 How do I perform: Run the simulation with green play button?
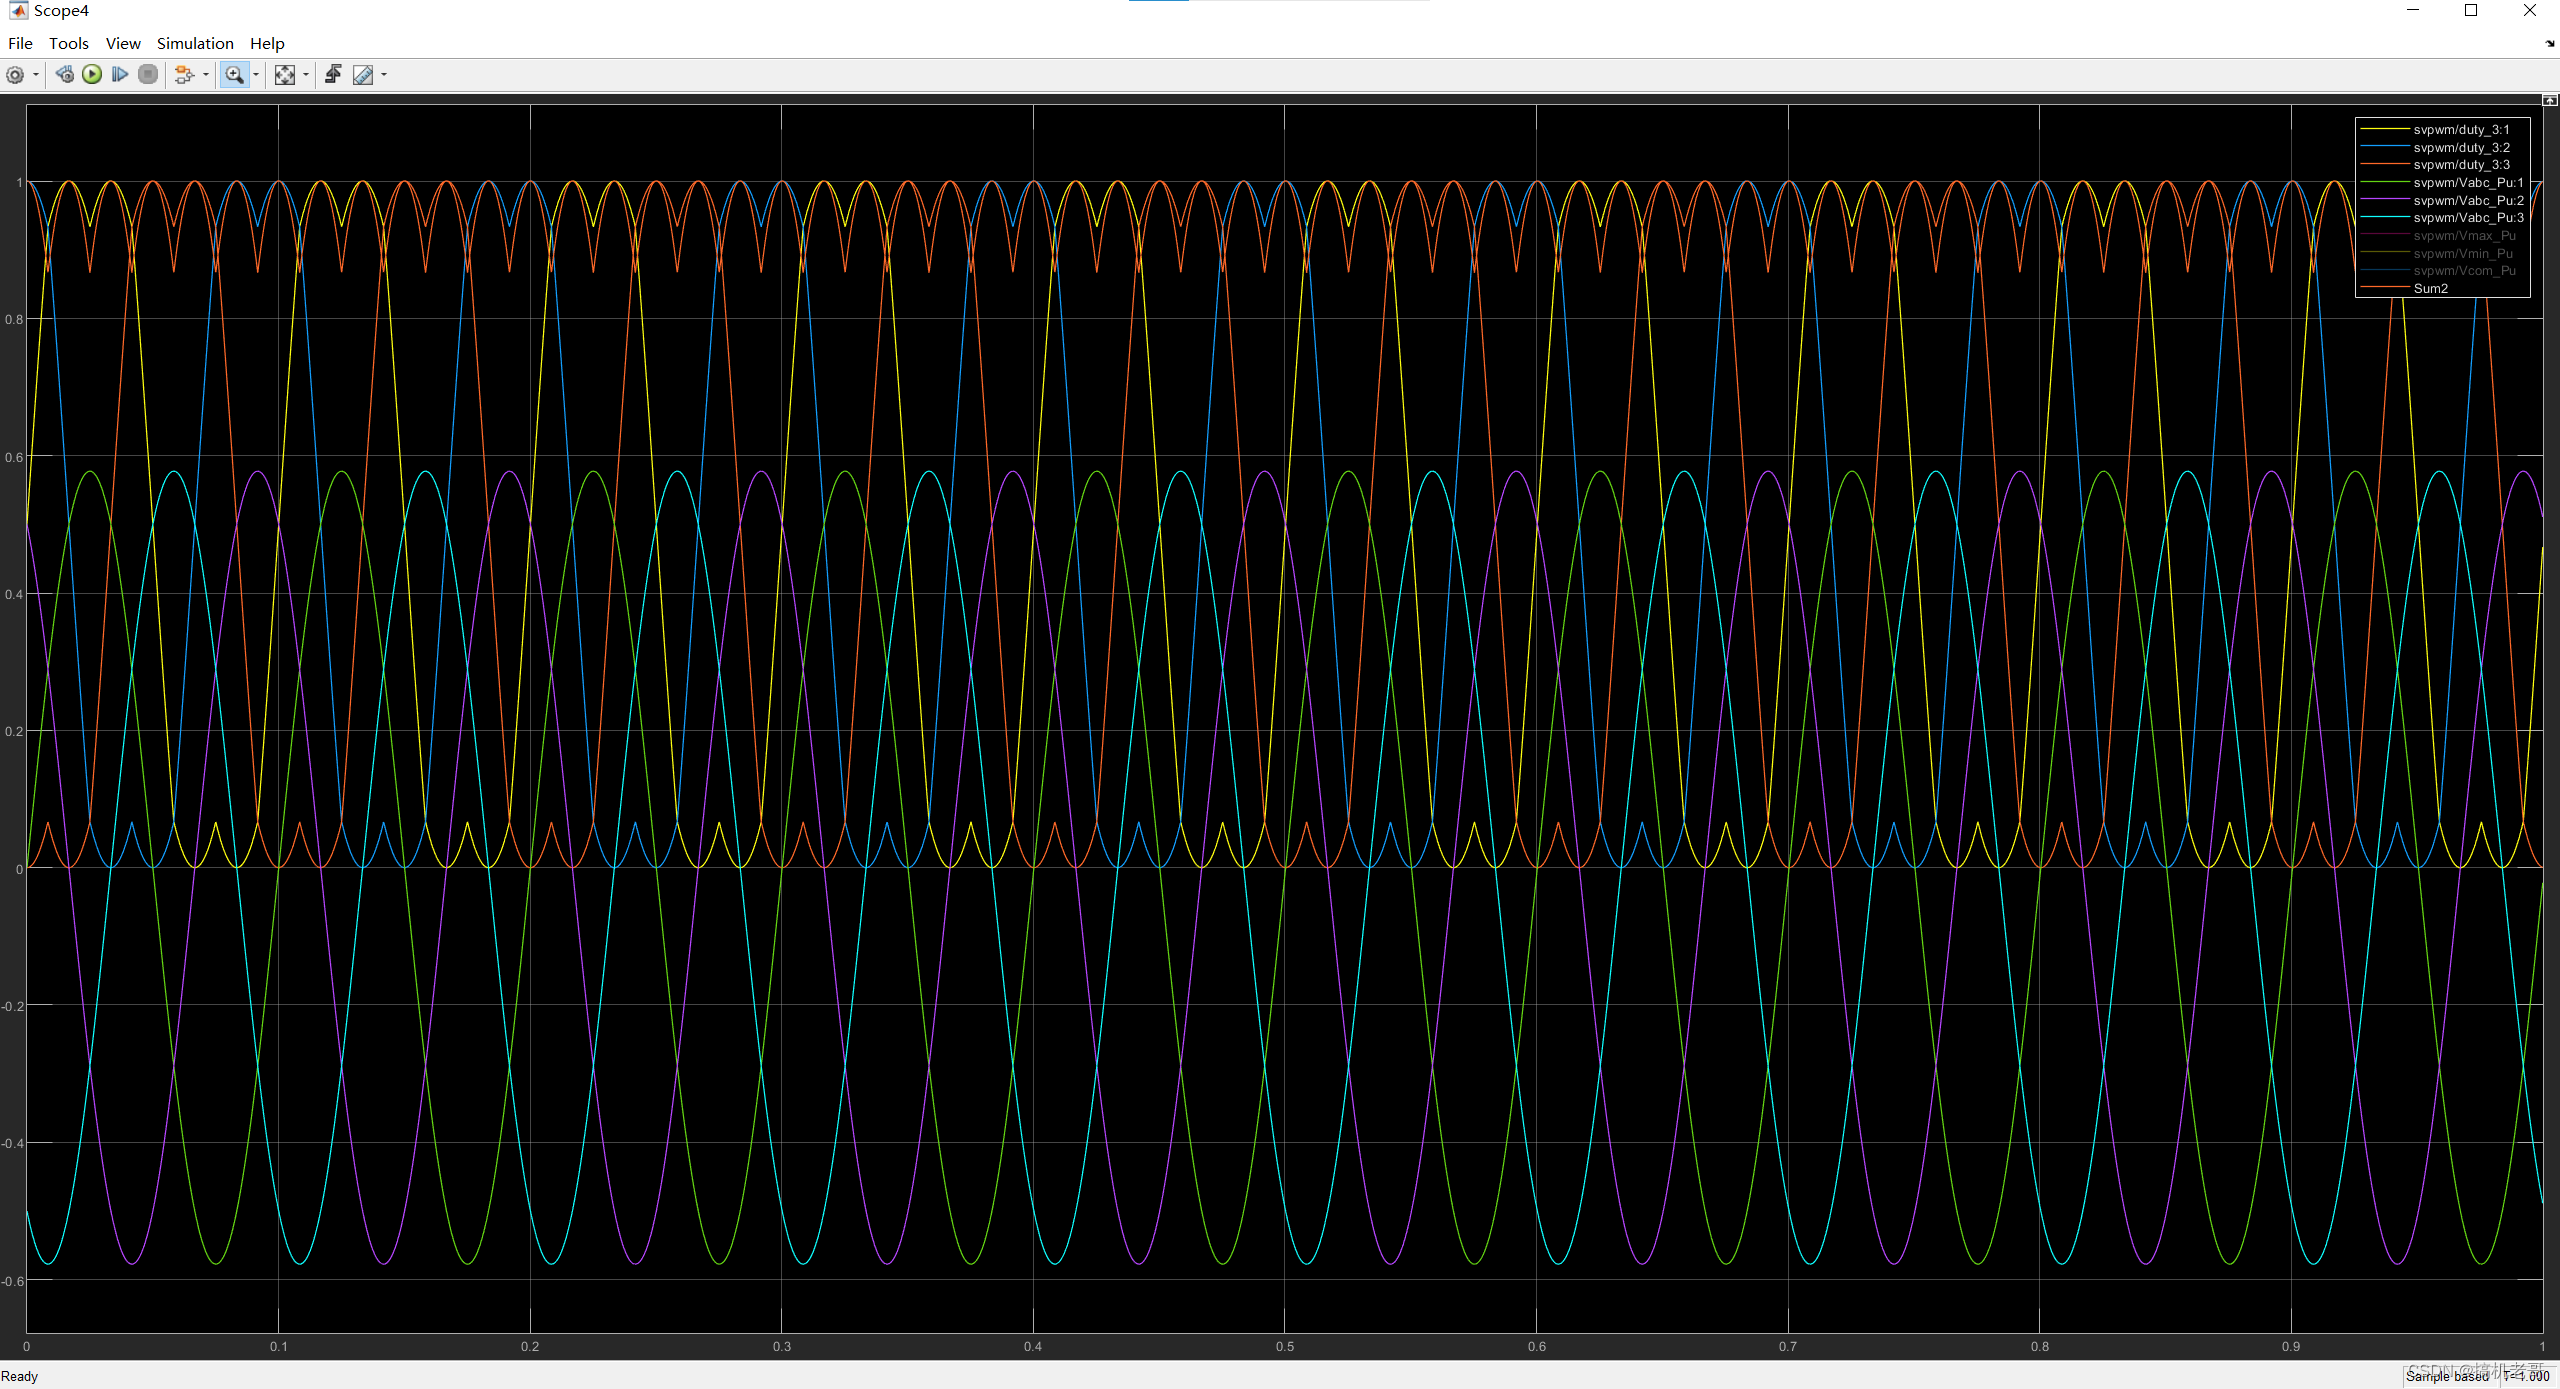pyautogui.click(x=92, y=75)
